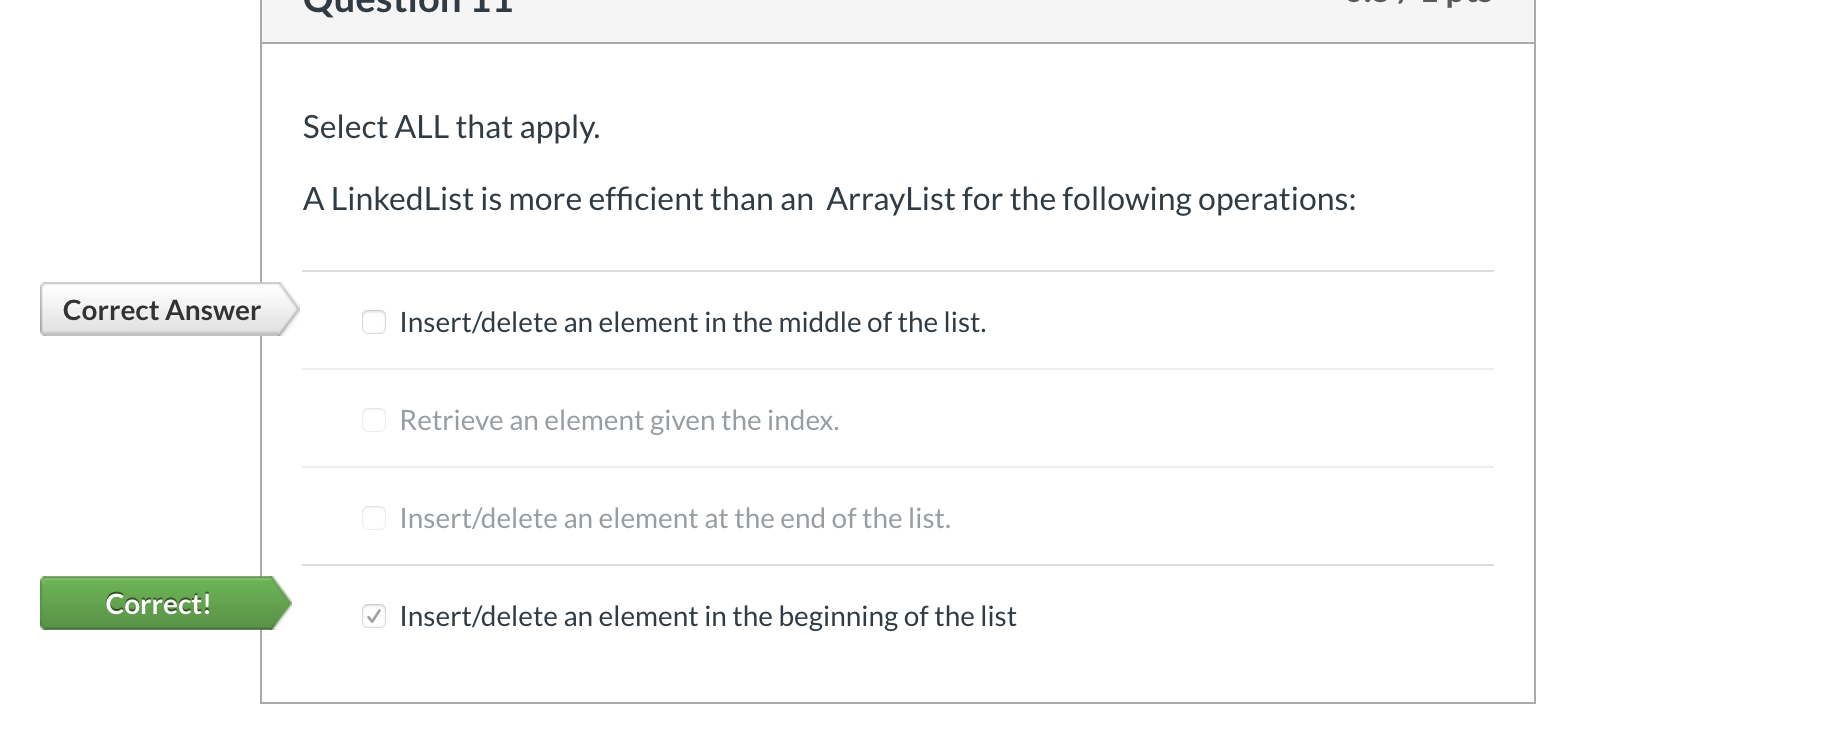This screenshot has width=1846, height=732.
Task: Click the 'Insert/delete an element at the end' answer label
Action: click(674, 518)
